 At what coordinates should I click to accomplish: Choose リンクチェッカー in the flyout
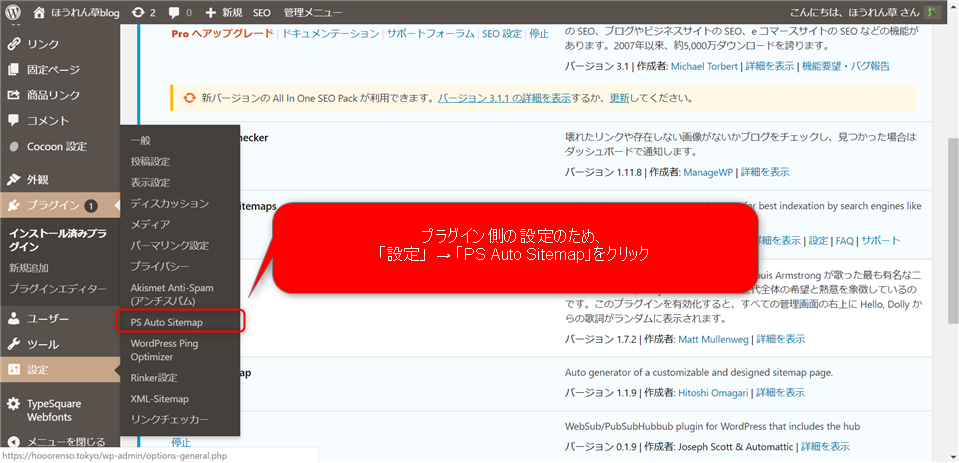click(x=169, y=420)
